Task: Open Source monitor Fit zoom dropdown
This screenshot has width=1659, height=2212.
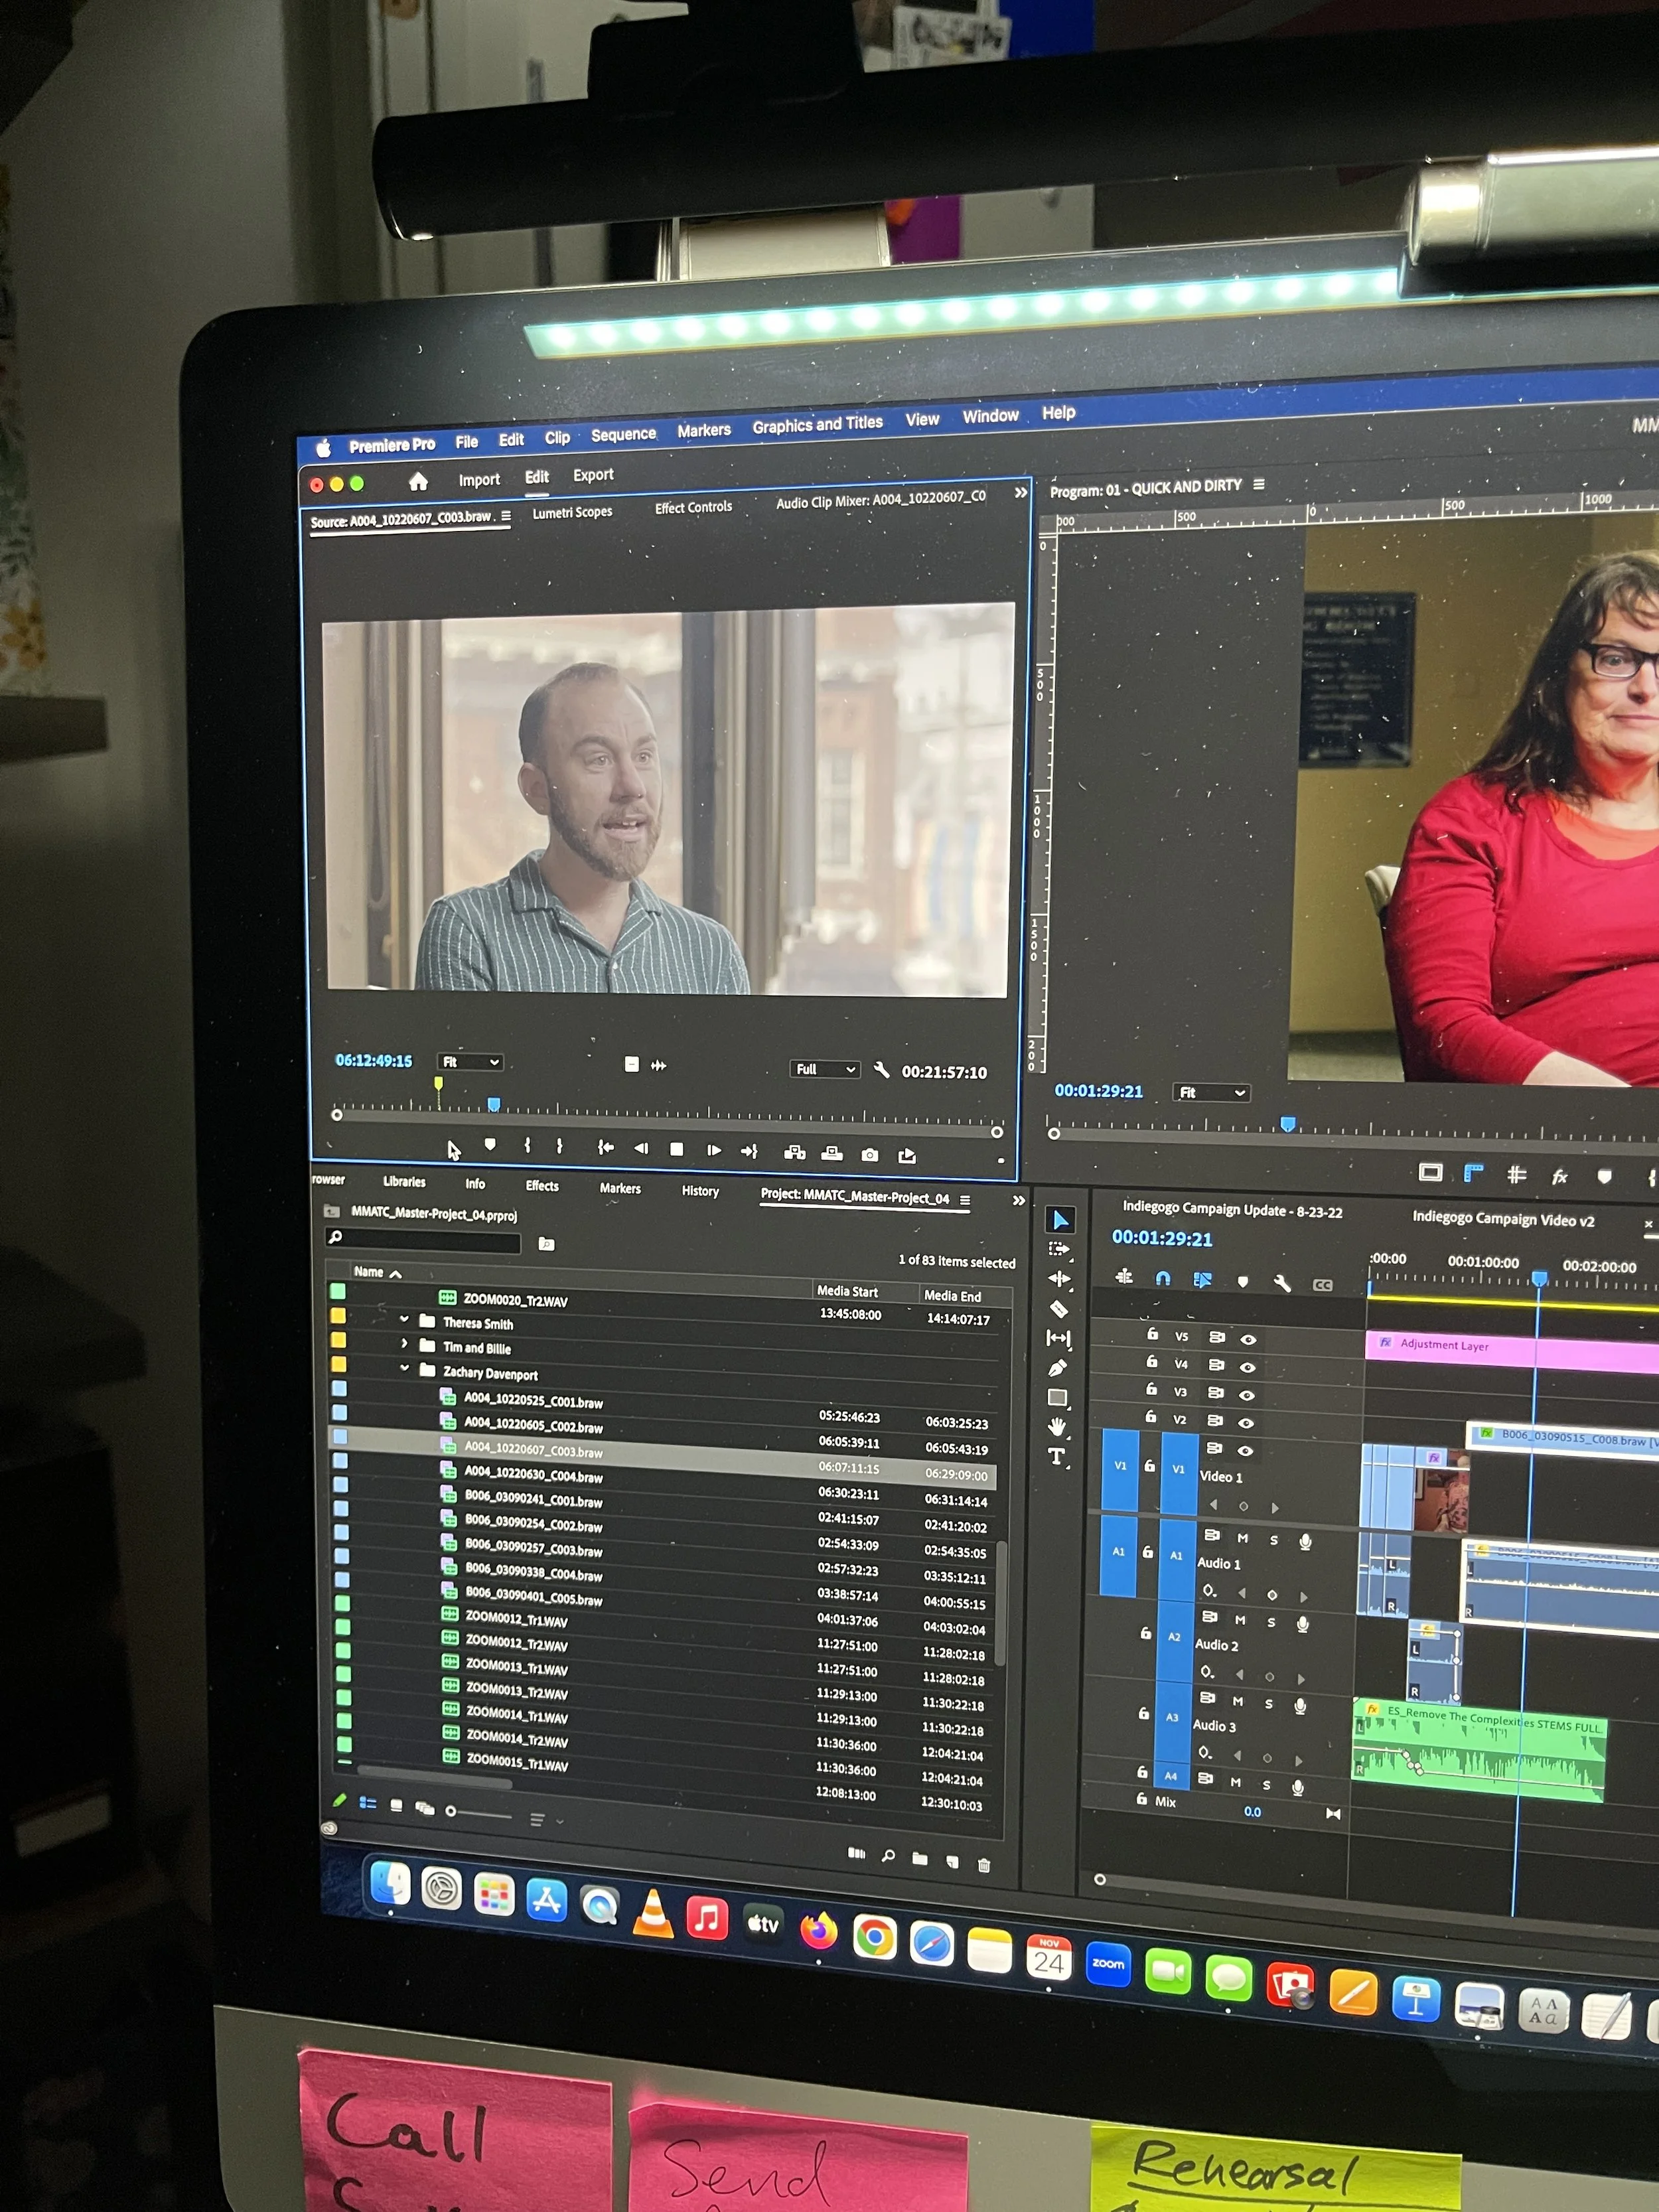Action: (x=470, y=1062)
